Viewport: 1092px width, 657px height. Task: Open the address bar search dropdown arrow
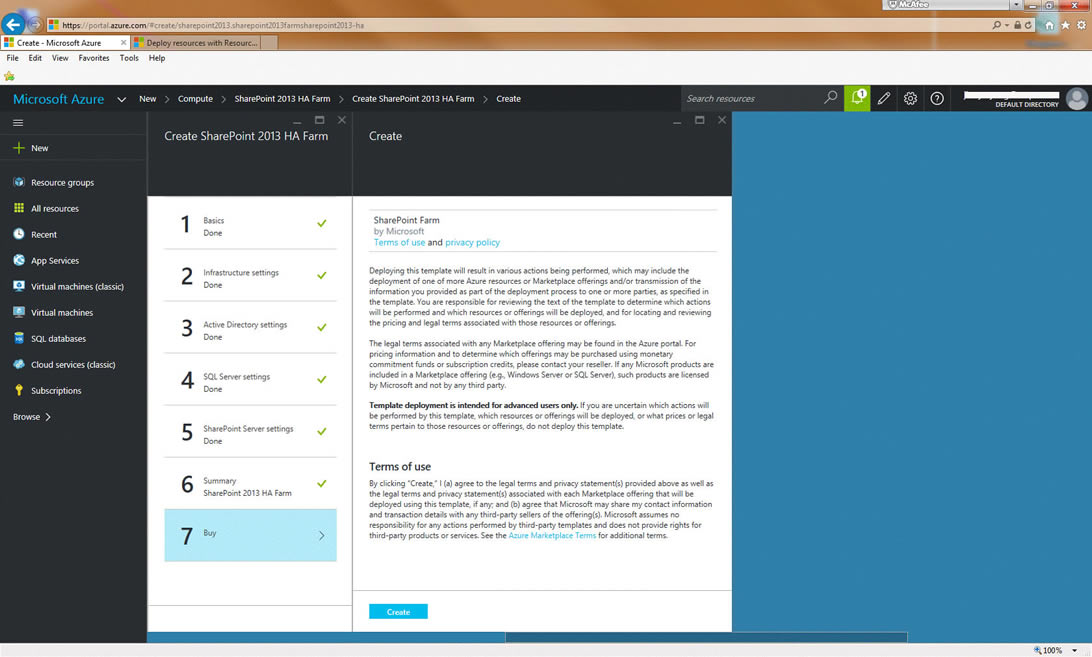coord(1007,25)
